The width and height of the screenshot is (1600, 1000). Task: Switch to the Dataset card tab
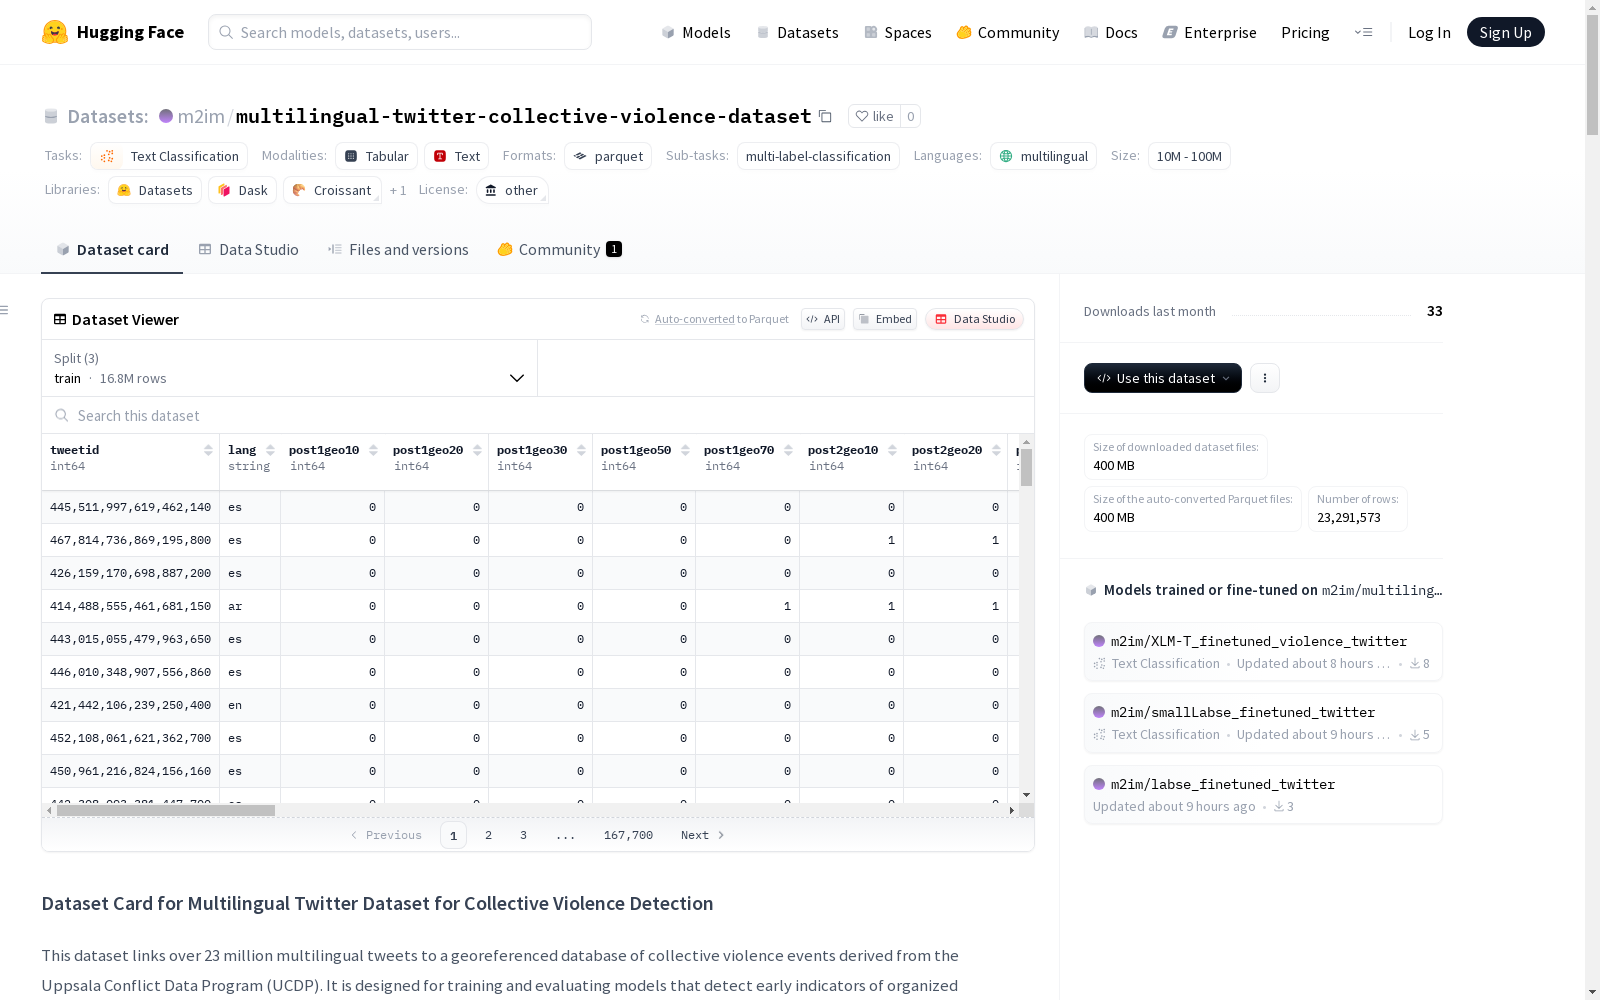[x=112, y=250]
